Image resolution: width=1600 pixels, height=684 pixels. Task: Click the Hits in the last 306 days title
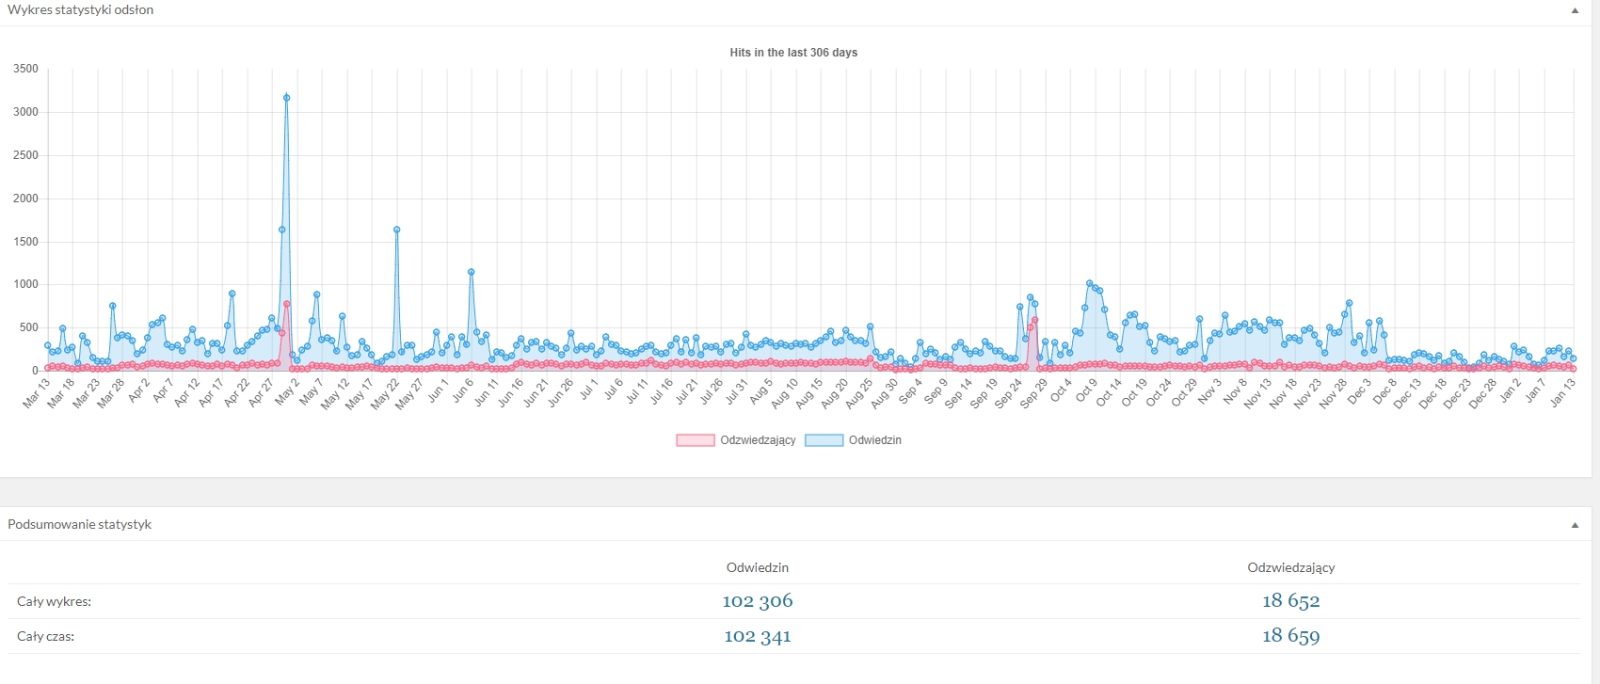point(793,53)
